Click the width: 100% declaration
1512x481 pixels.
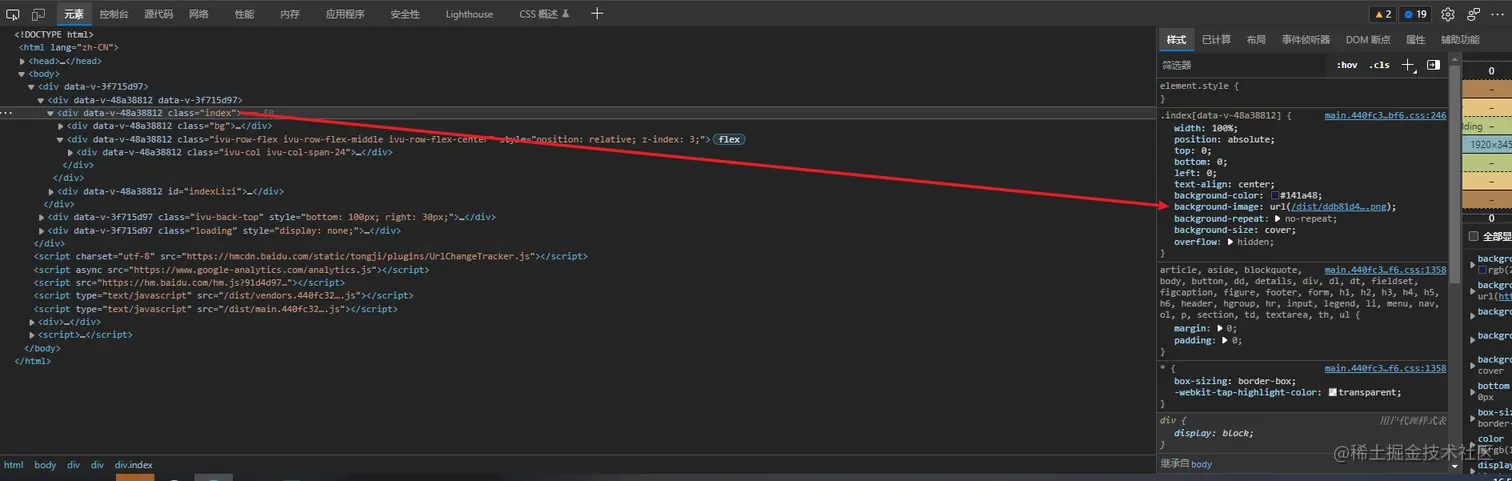[1208, 128]
